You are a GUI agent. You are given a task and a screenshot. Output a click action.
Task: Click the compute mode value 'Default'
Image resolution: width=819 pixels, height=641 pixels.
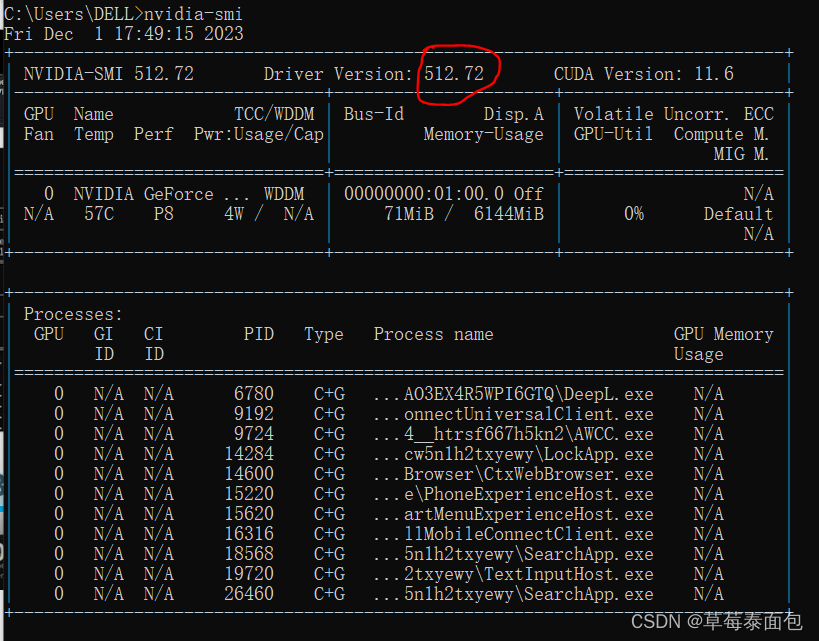click(x=738, y=214)
